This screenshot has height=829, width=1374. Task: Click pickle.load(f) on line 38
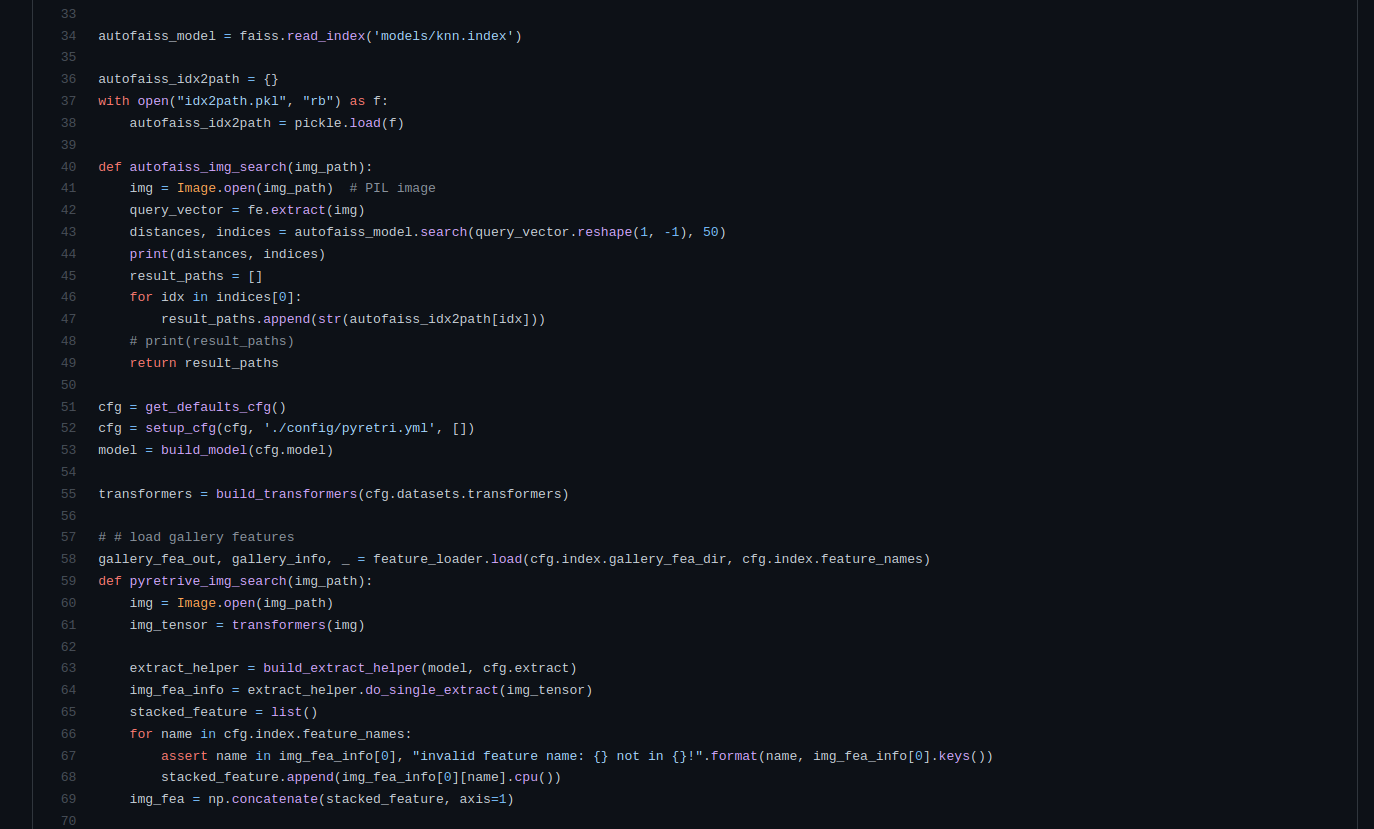coord(349,123)
